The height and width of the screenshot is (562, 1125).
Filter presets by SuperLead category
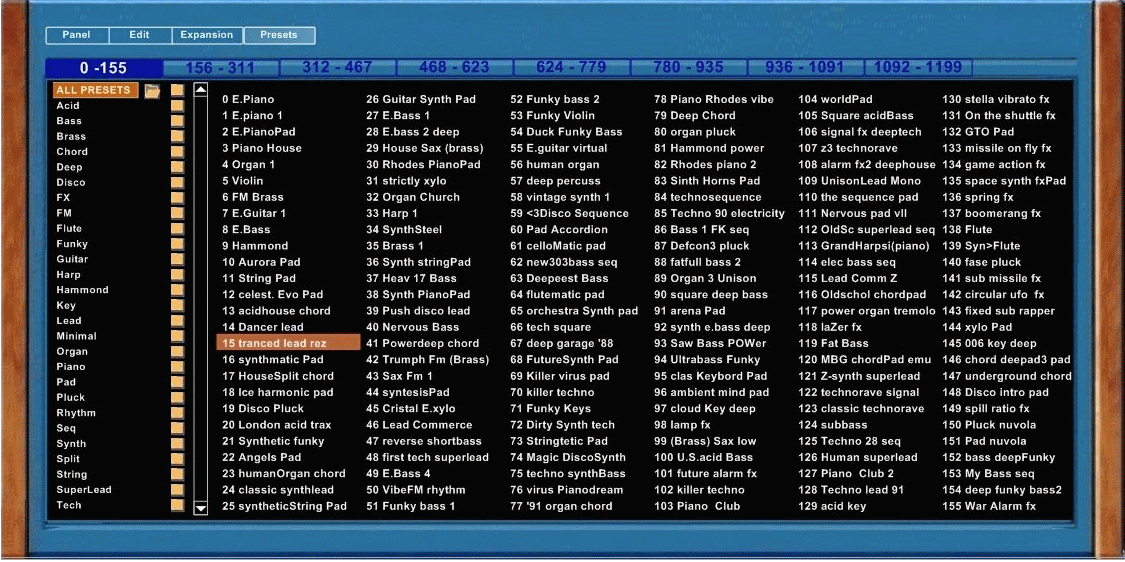84,490
